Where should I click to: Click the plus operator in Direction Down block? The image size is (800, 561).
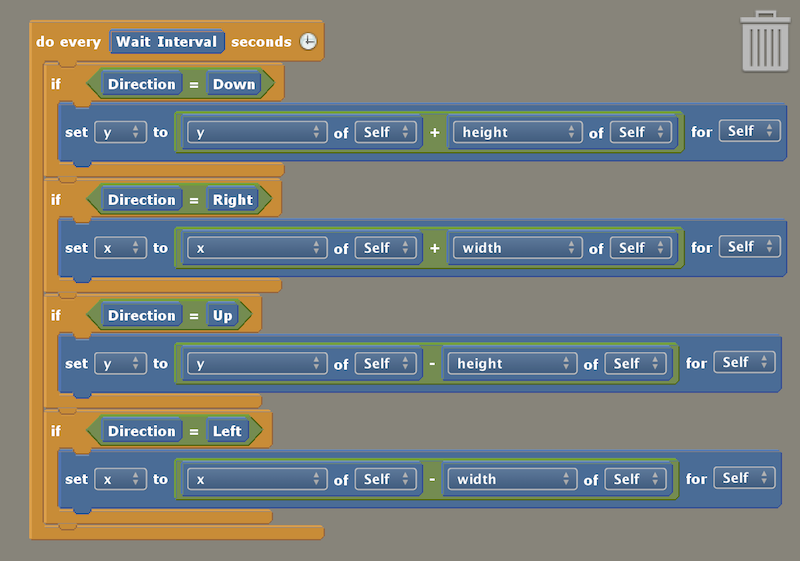click(435, 133)
